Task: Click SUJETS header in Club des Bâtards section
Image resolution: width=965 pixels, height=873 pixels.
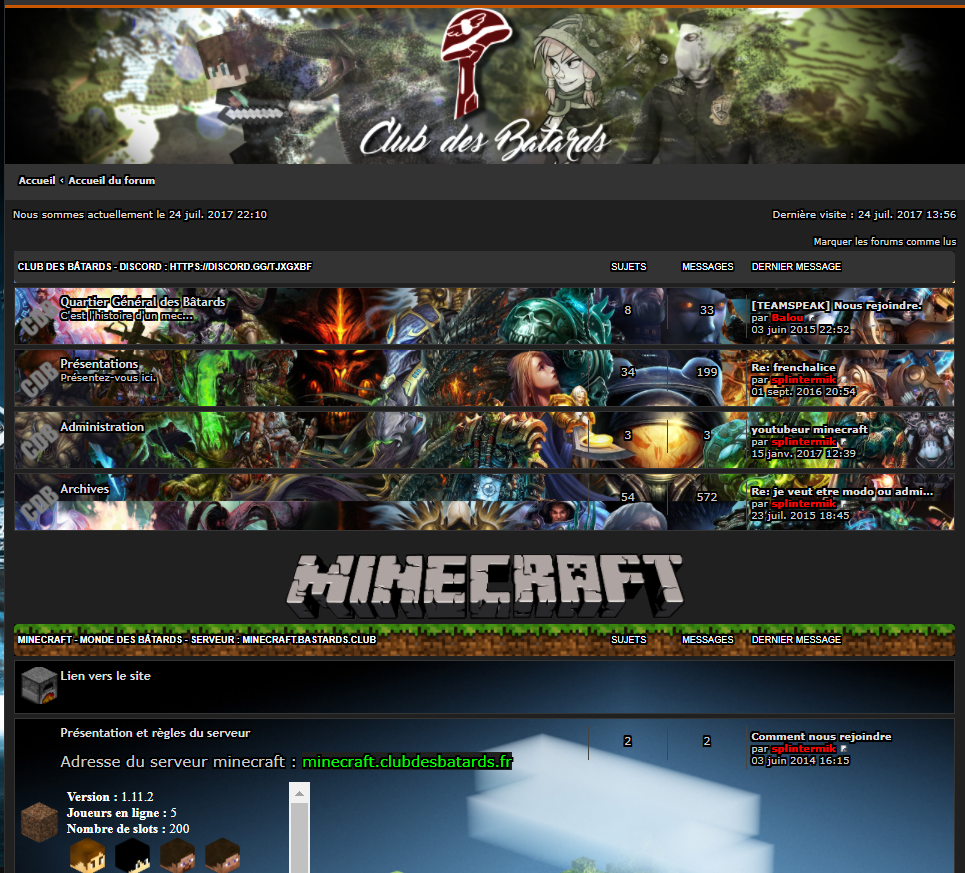Action: pyautogui.click(x=628, y=266)
